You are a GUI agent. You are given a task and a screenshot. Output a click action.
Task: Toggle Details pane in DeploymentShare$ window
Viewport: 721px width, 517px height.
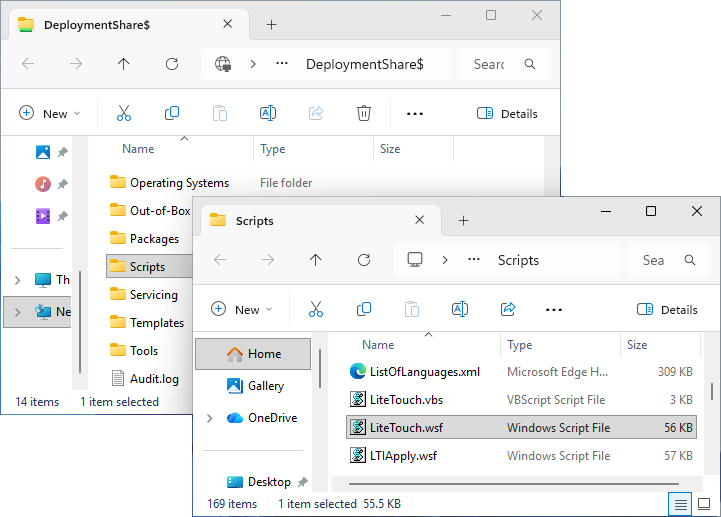(507, 114)
